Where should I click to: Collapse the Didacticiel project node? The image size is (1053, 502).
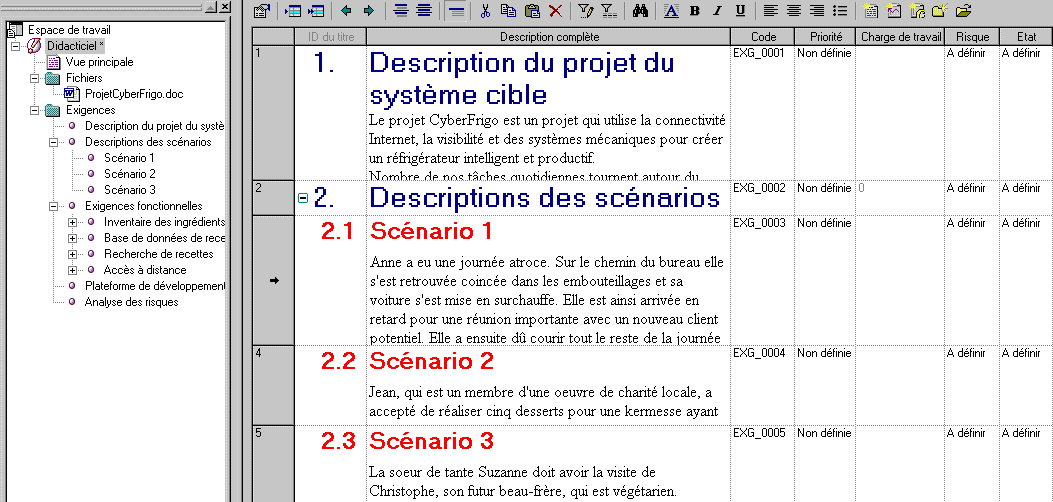[15, 46]
